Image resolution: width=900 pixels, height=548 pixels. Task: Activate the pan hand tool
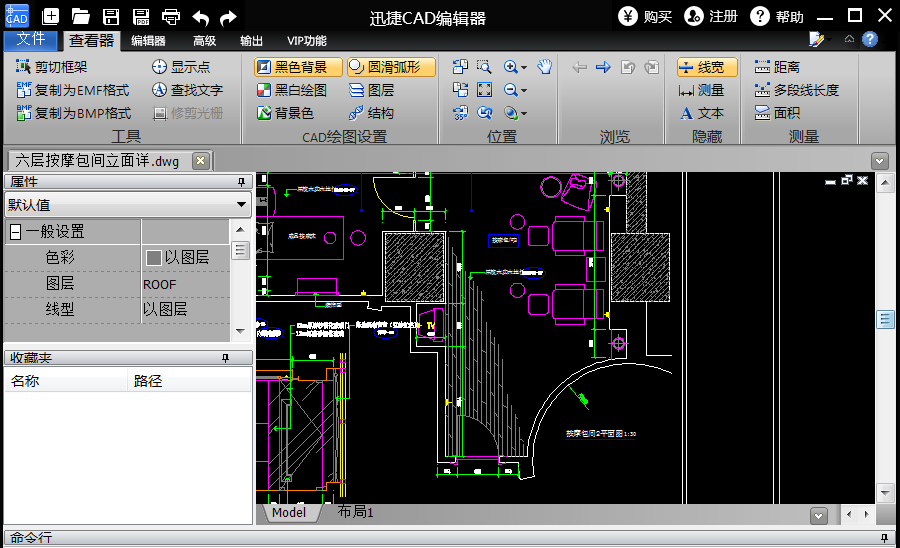click(x=544, y=67)
